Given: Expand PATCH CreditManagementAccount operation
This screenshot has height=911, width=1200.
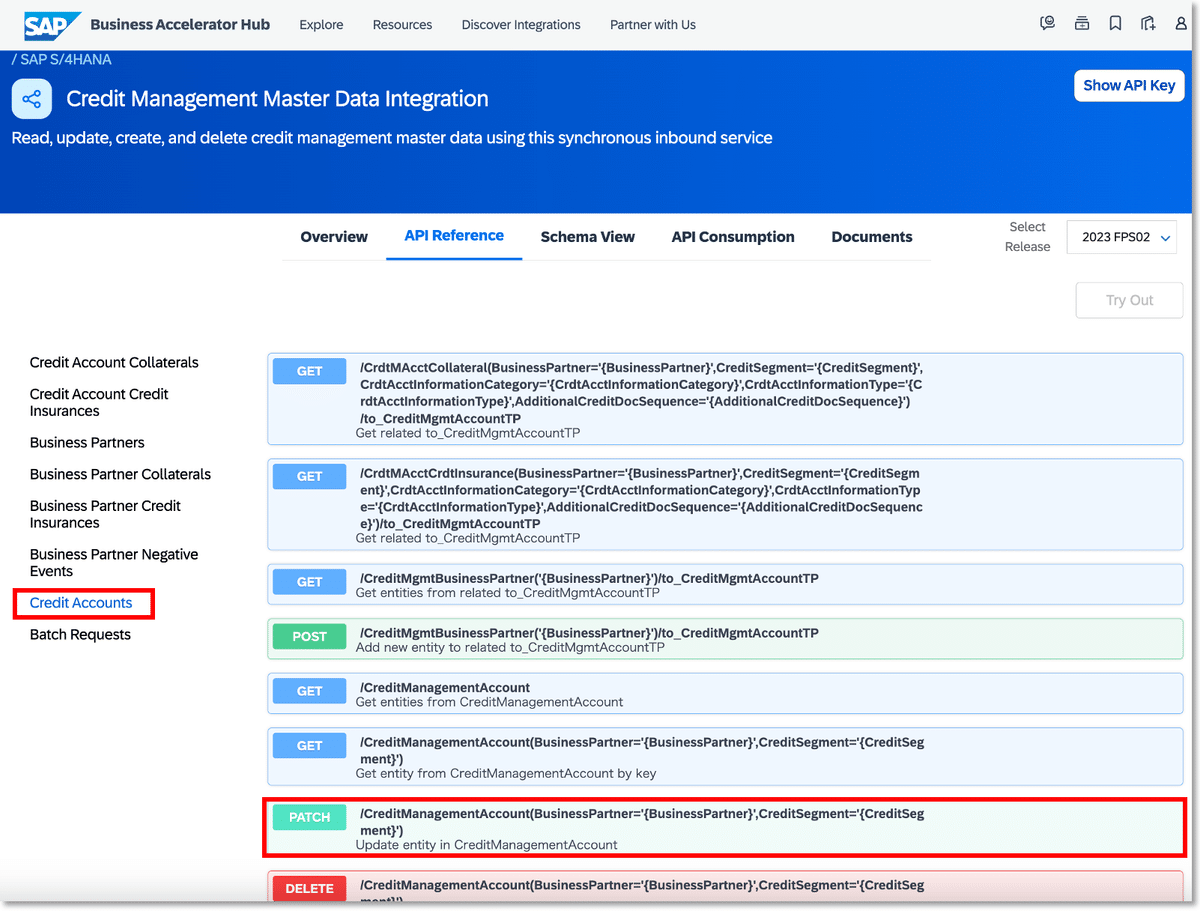Looking at the screenshot, I should (725, 827).
